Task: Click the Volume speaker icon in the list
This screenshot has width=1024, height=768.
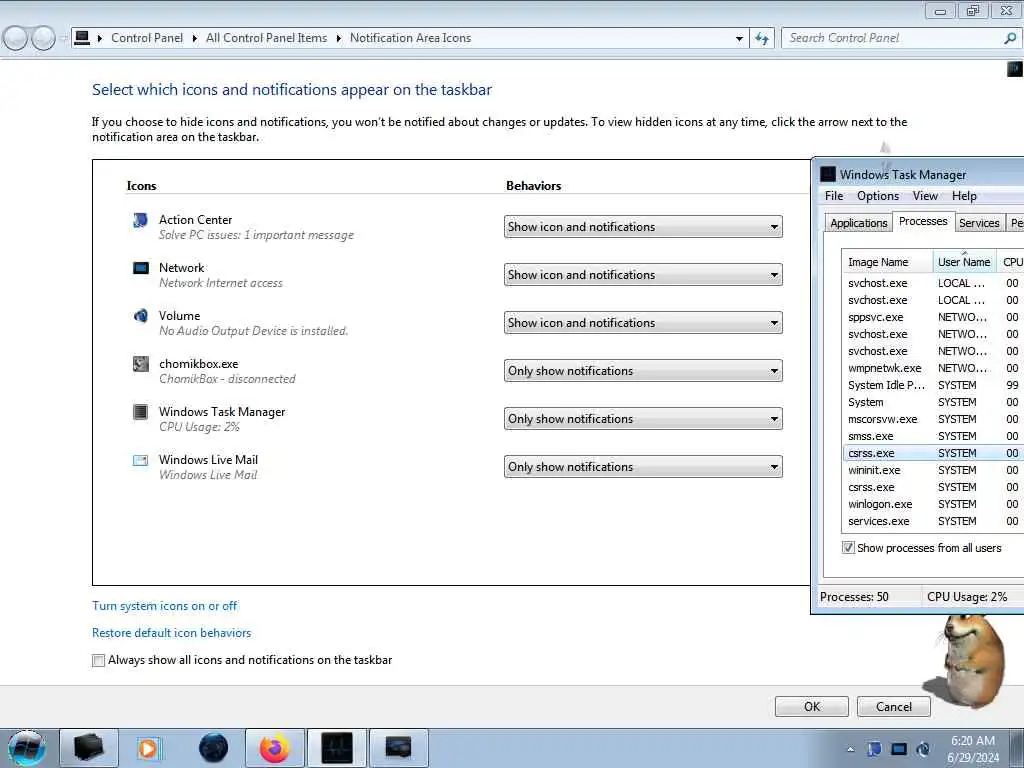Action: coord(140,316)
